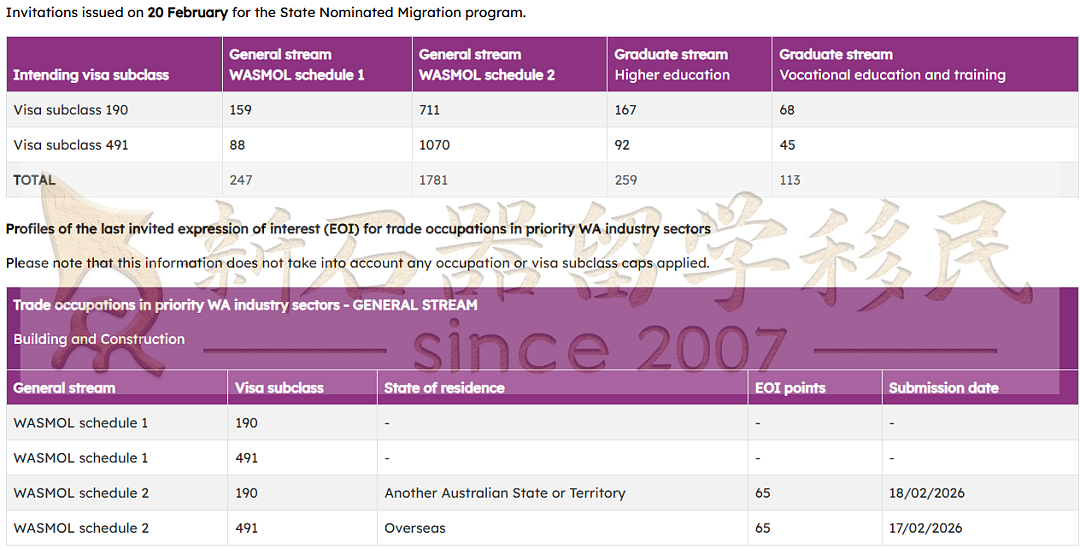The image size is (1080, 549).
Task: Click the '20 February' bold date text
Action: click(x=187, y=12)
